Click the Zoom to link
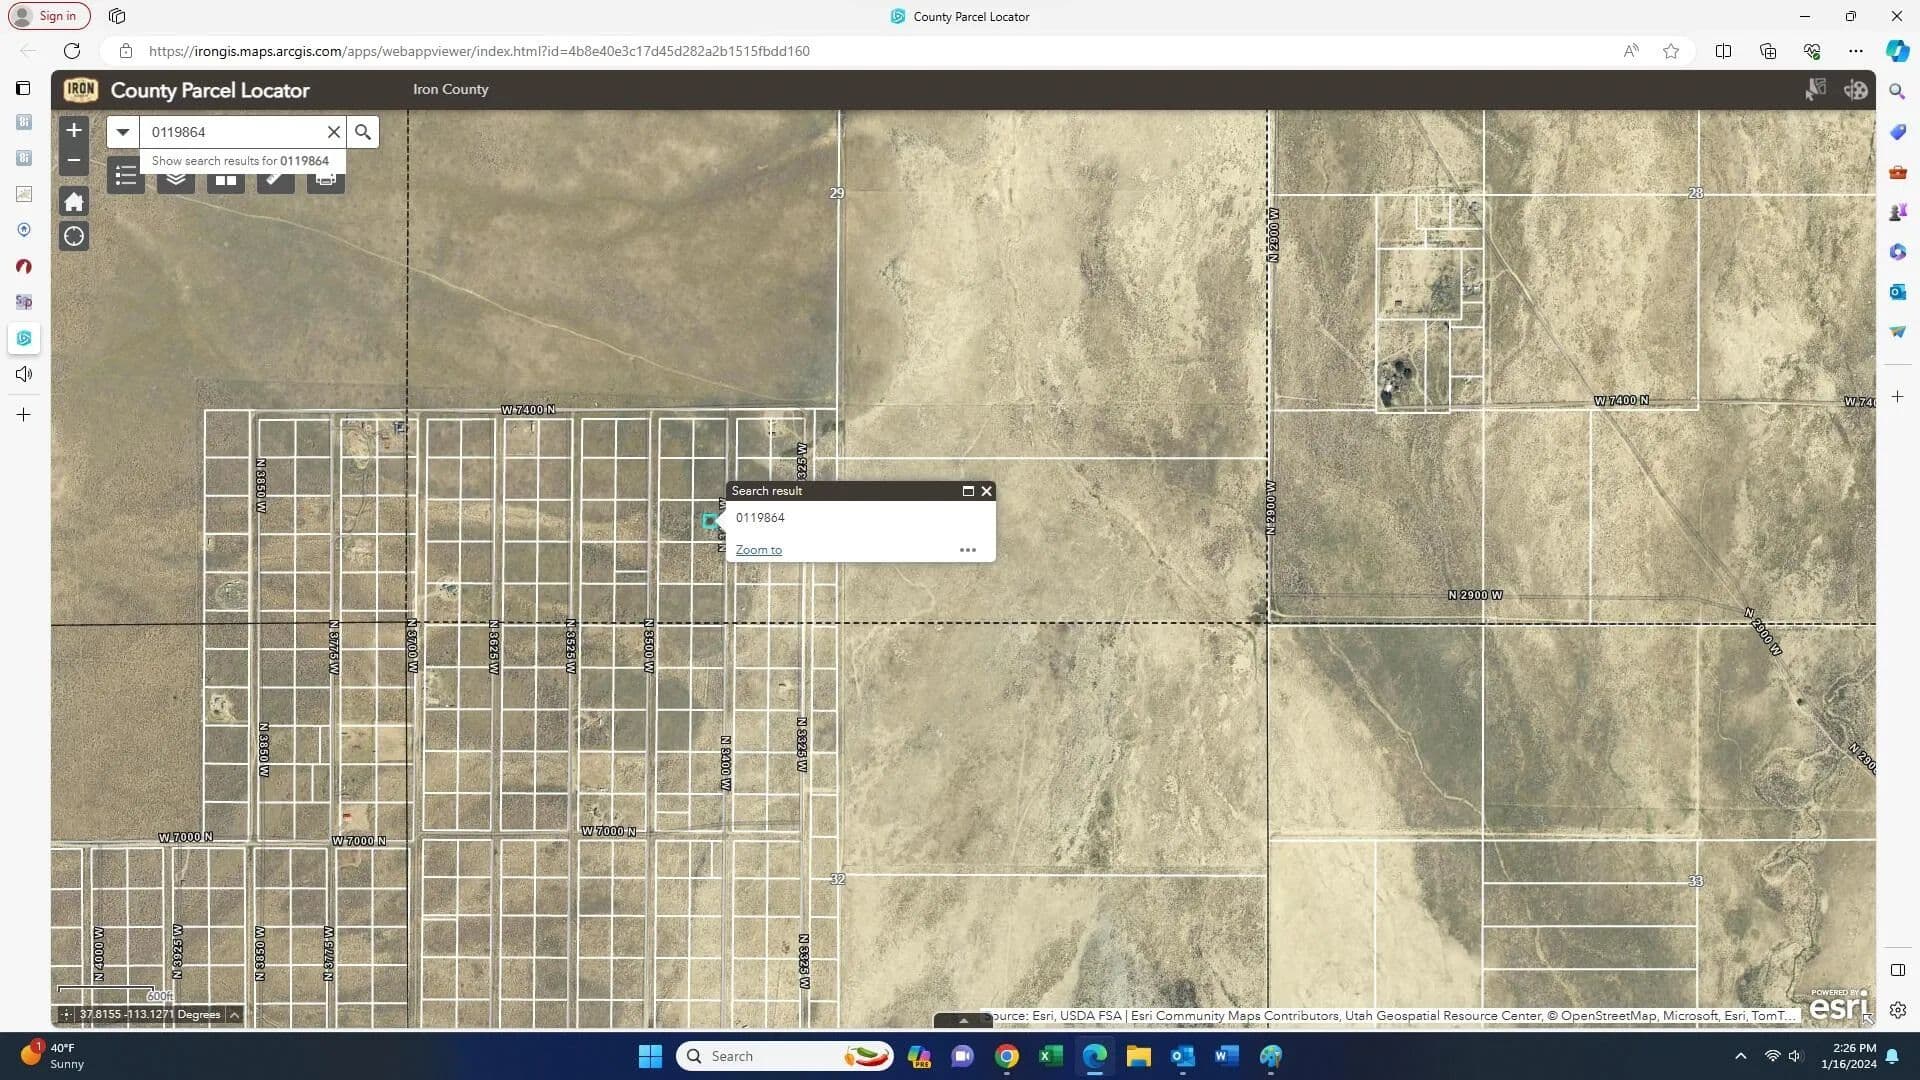Viewport: 1920px width, 1080px height. pyautogui.click(x=758, y=550)
